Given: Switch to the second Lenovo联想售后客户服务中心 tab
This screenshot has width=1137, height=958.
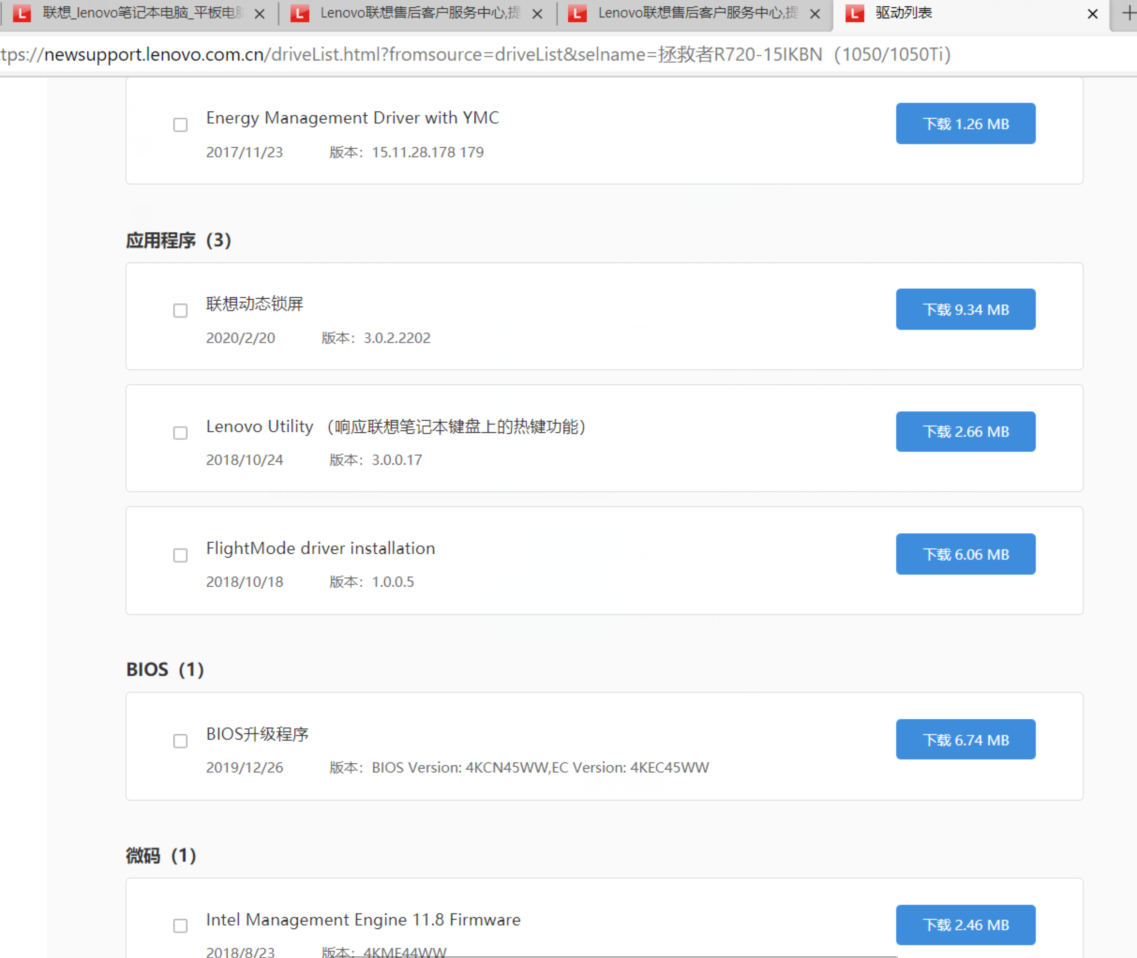Looking at the screenshot, I should 417,13.
